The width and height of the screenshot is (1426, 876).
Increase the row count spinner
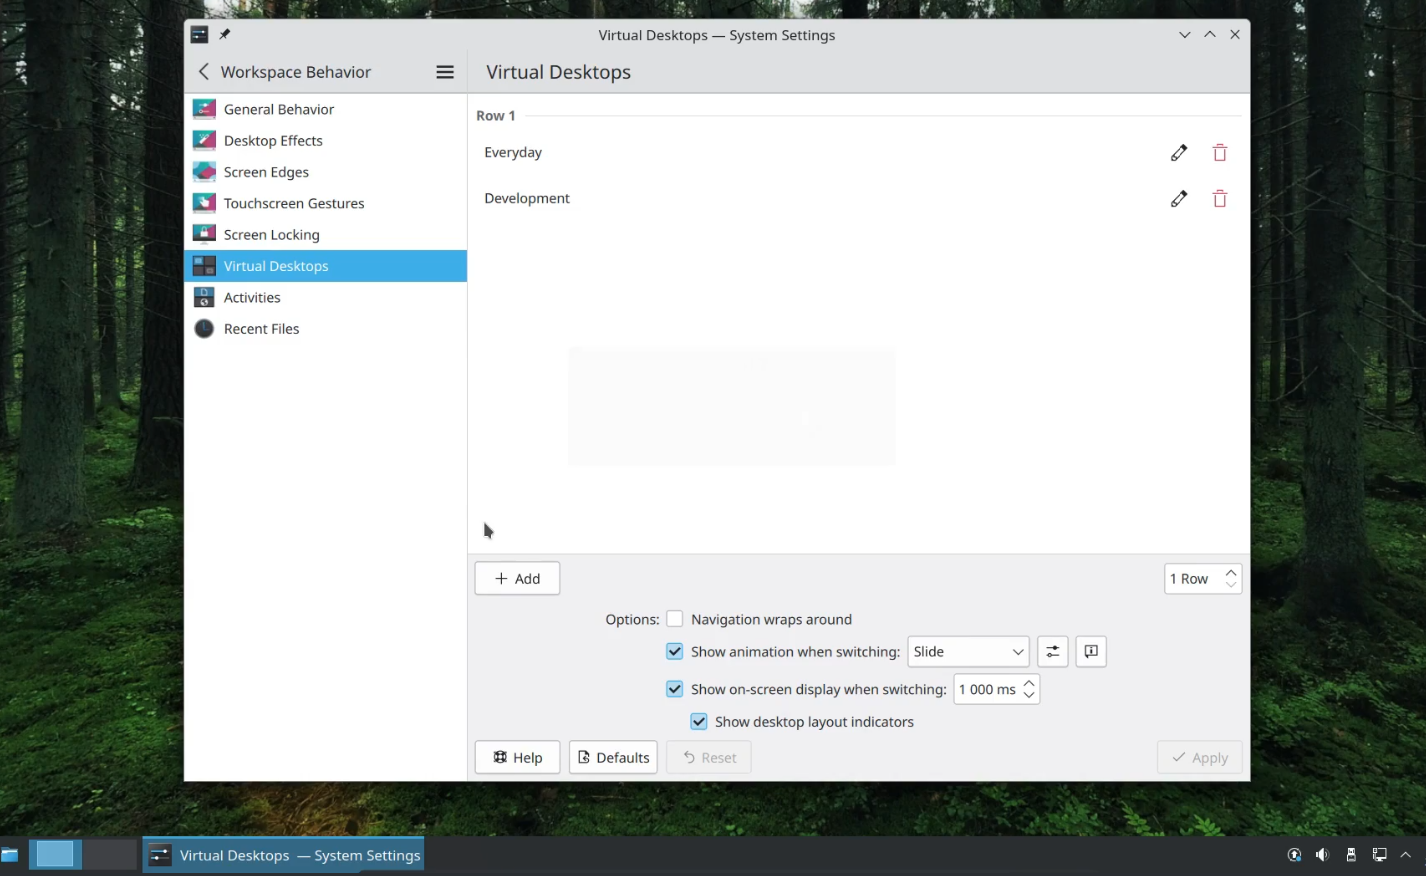click(x=1231, y=573)
